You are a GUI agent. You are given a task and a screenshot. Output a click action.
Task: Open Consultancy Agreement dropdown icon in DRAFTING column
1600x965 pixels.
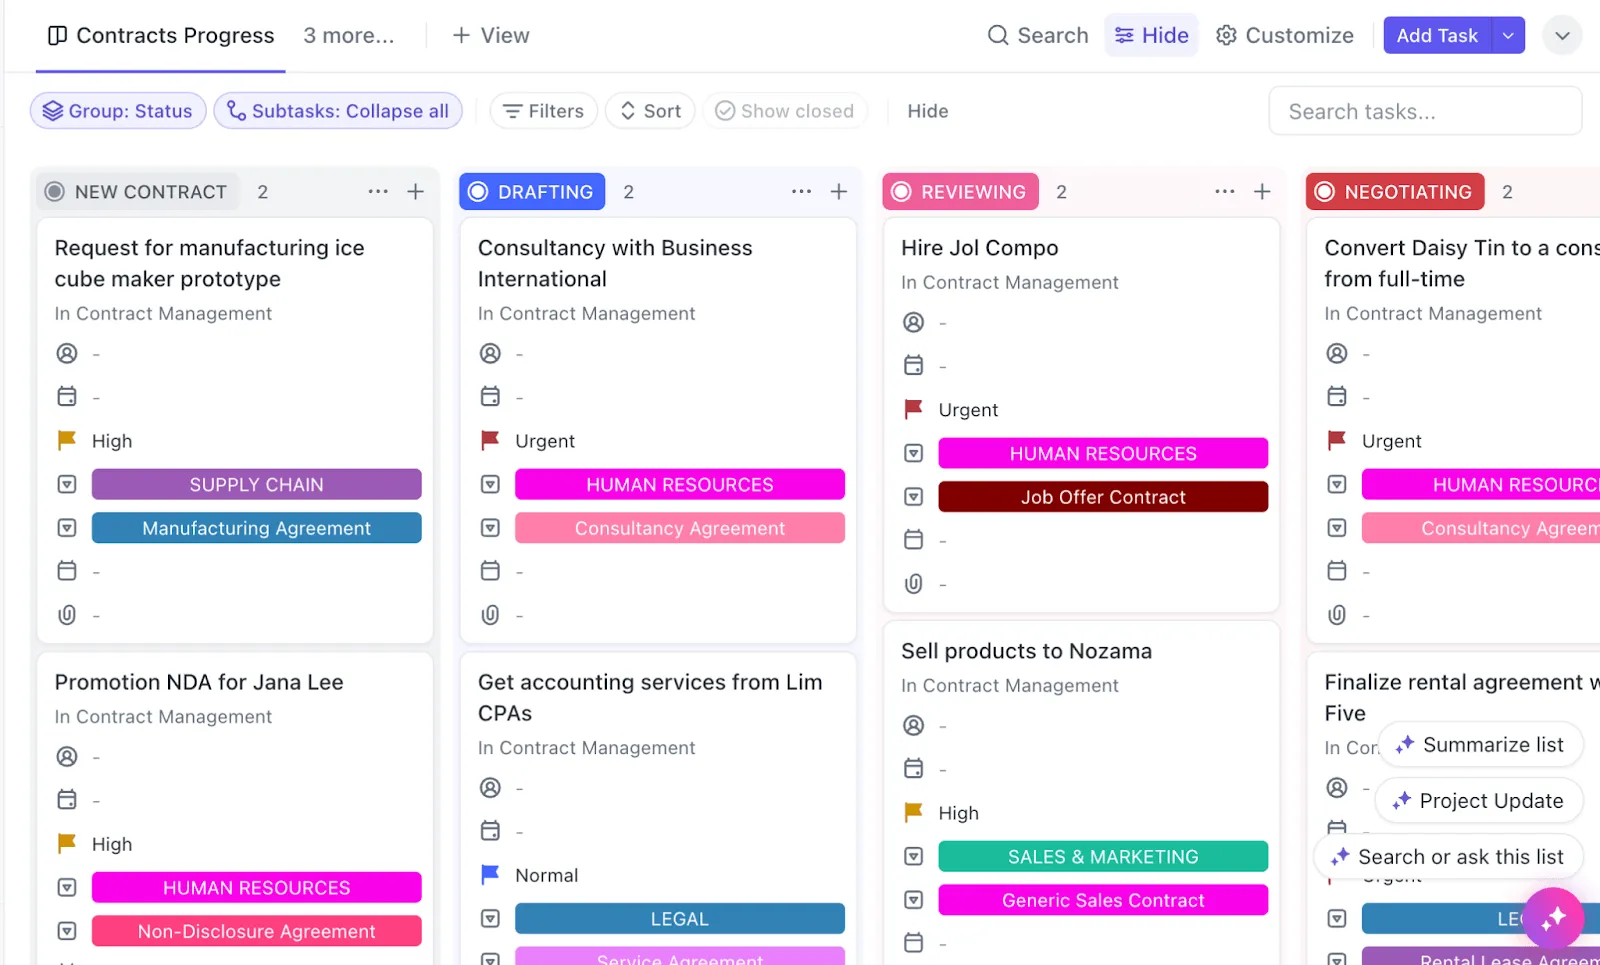(x=490, y=528)
